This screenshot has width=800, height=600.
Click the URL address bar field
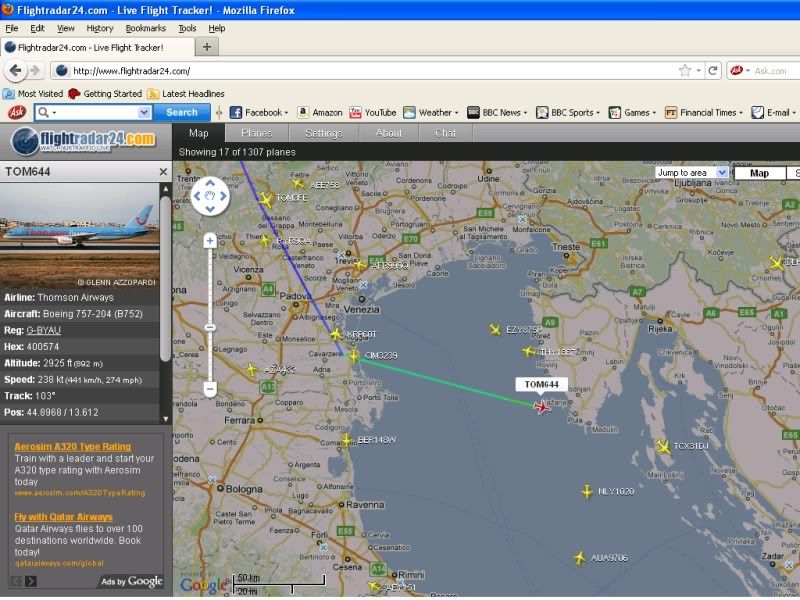(364, 70)
